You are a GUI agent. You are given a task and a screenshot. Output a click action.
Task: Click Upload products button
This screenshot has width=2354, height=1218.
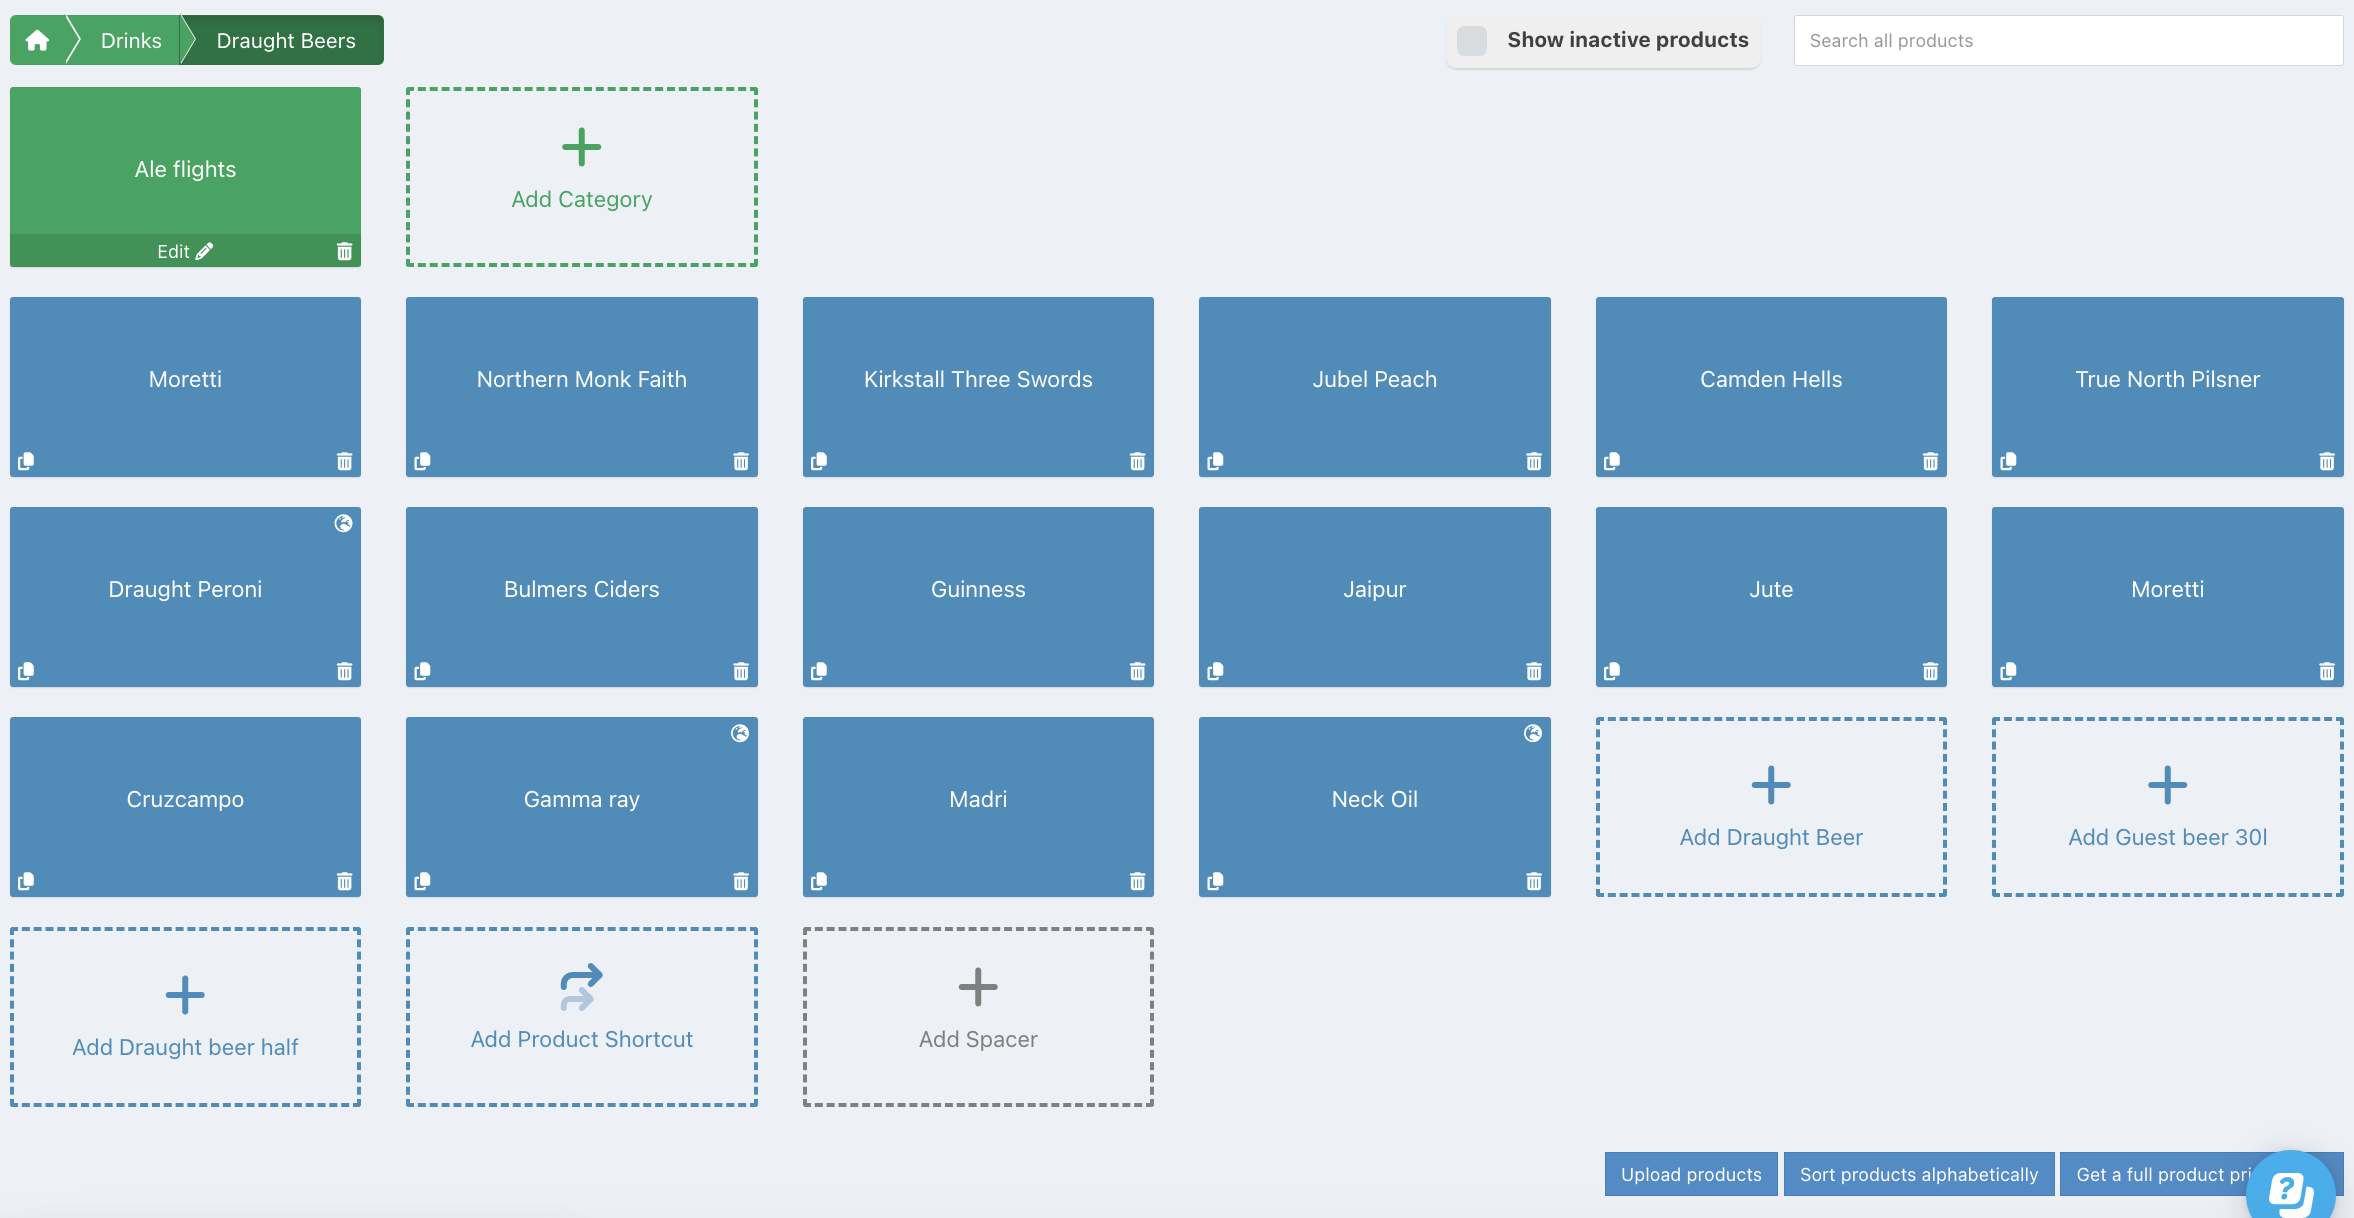click(x=1690, y=1174)
